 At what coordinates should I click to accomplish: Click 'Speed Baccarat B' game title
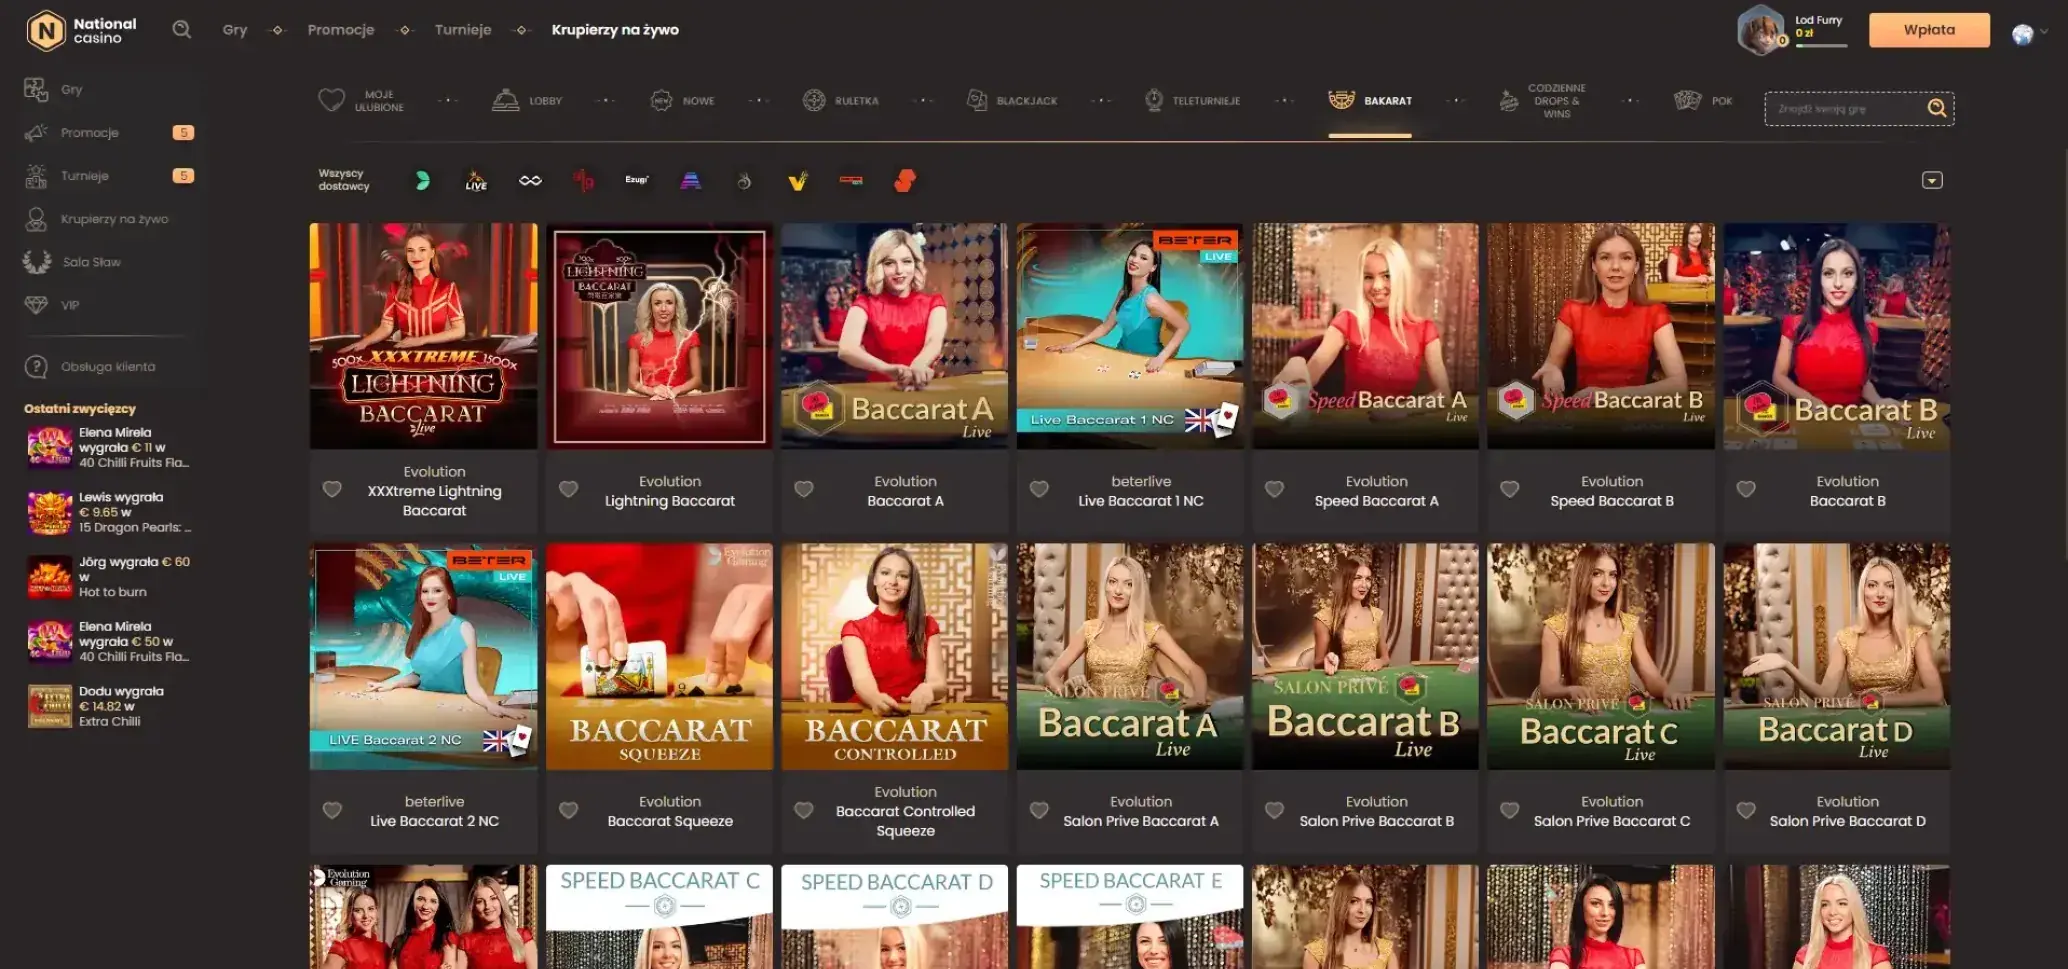point(1612,501)
